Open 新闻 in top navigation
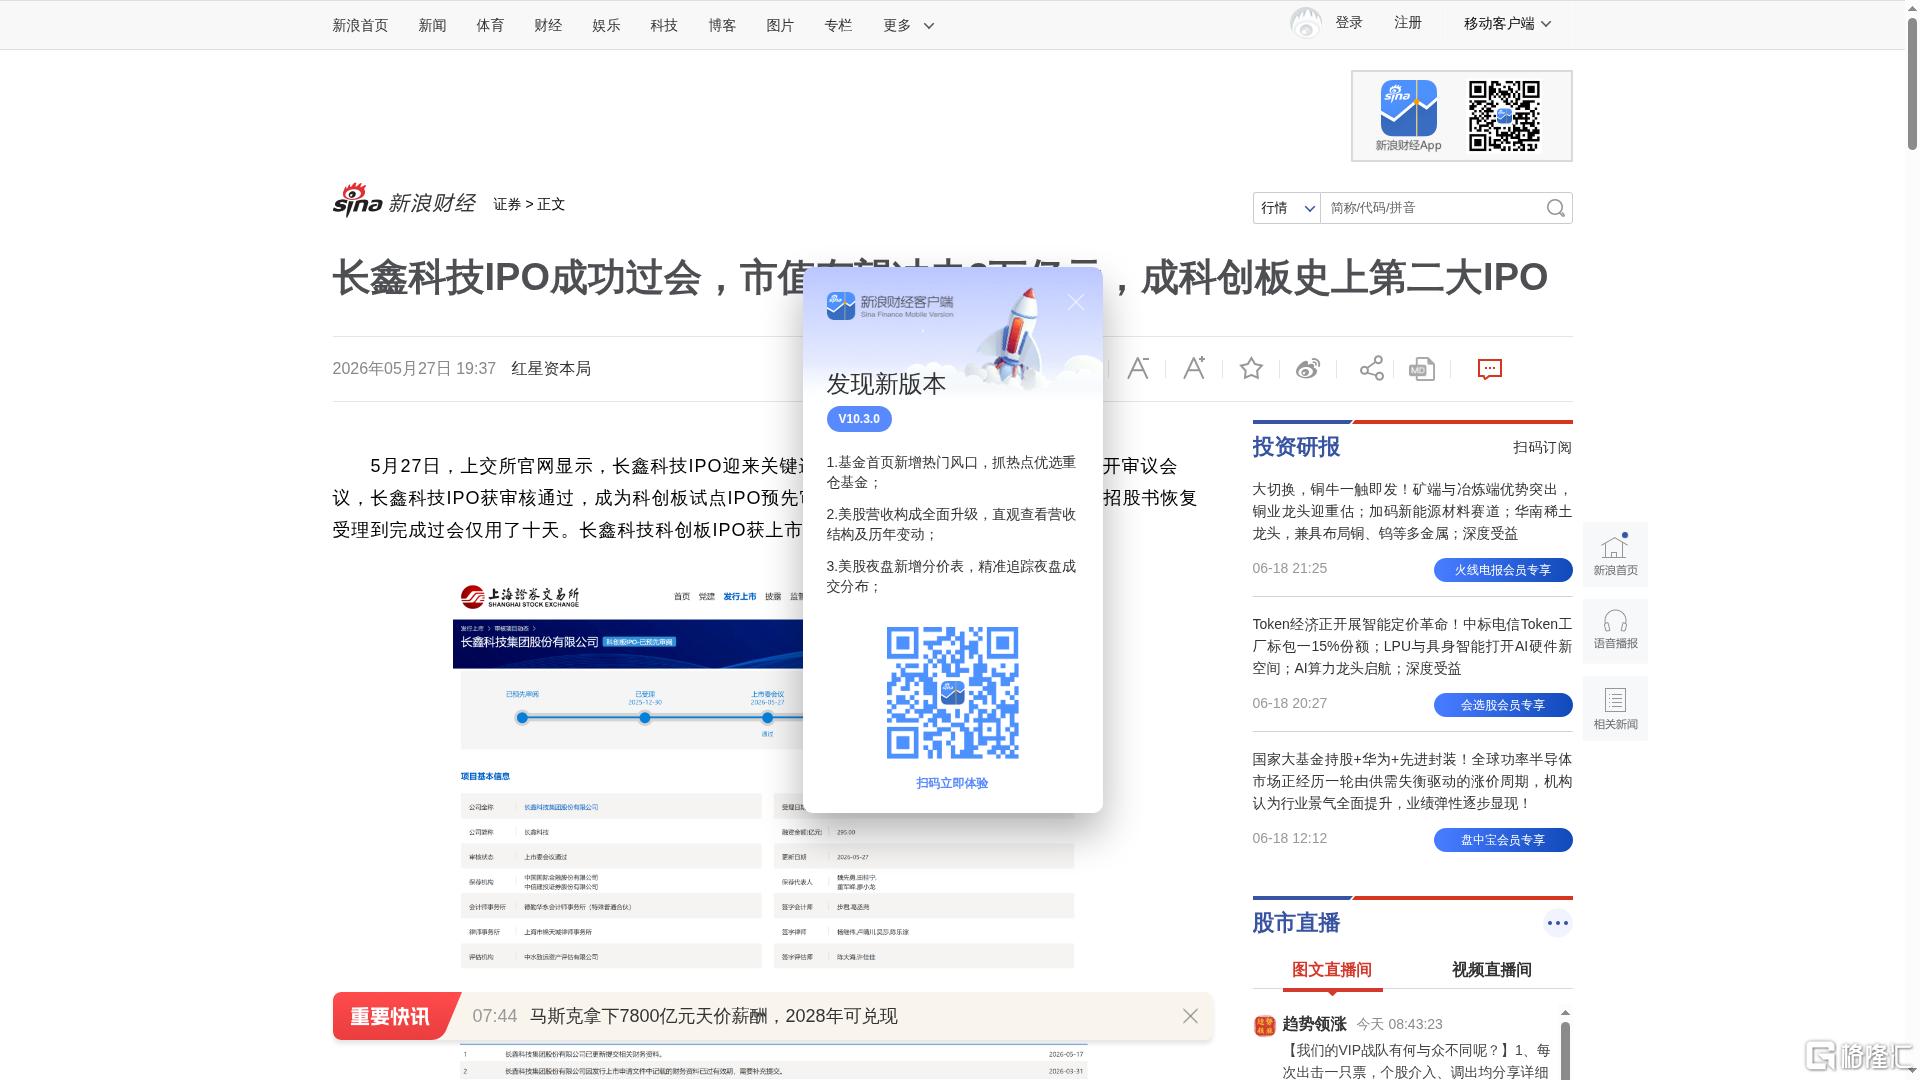 (432, 25)
